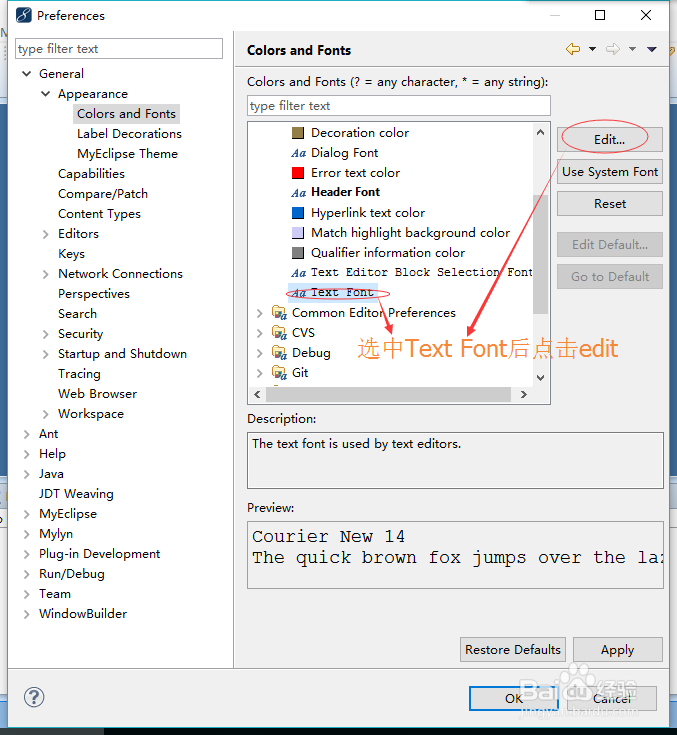Viewport: 677px width, 735px height.
Task: Click the font list scroll up arrow
Action: pyautogui.click(x=540, y=133)
